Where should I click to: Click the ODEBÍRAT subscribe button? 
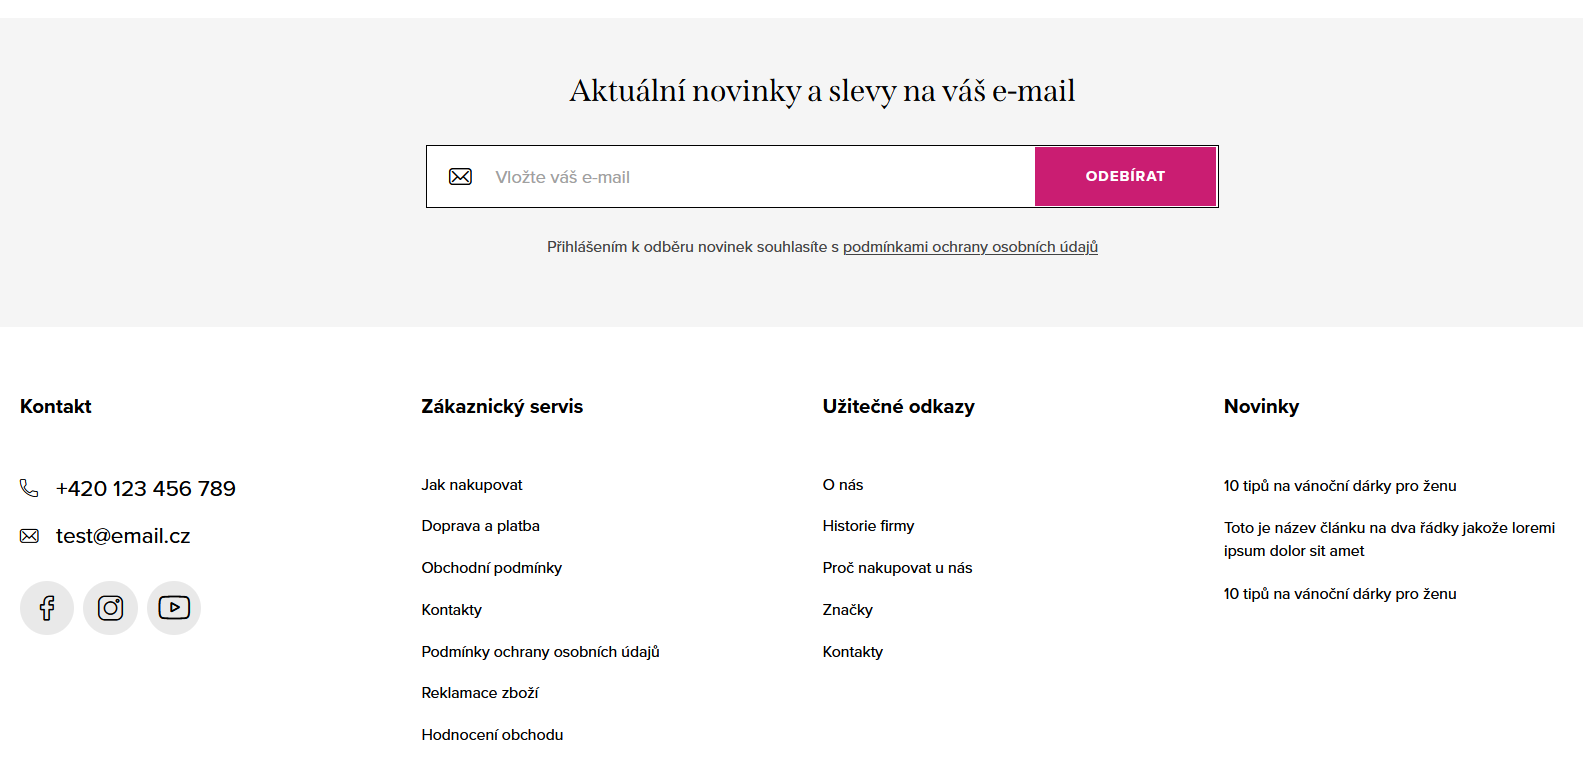1125,176
